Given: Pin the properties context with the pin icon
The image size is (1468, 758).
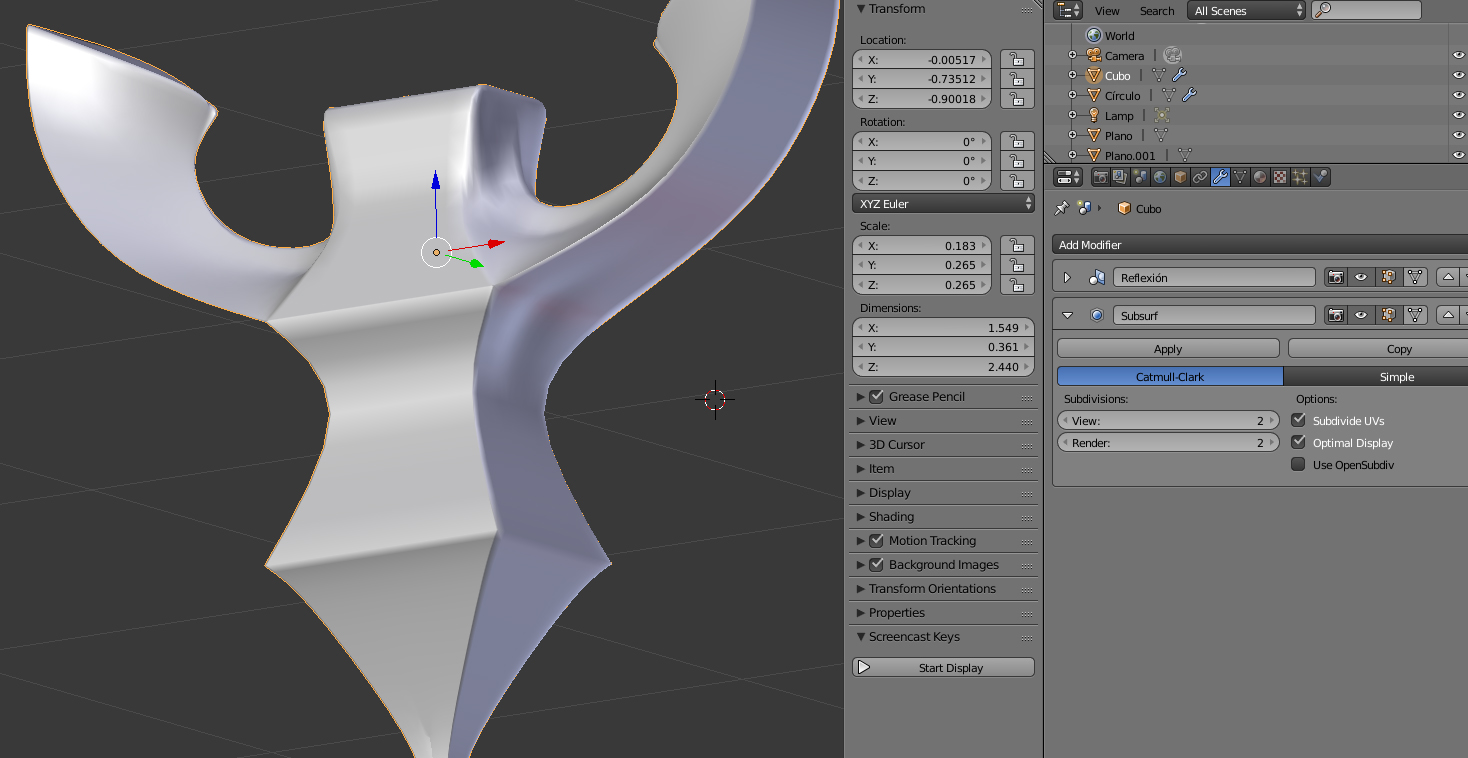Looking at the screenshot, I should click(1062, 208).
